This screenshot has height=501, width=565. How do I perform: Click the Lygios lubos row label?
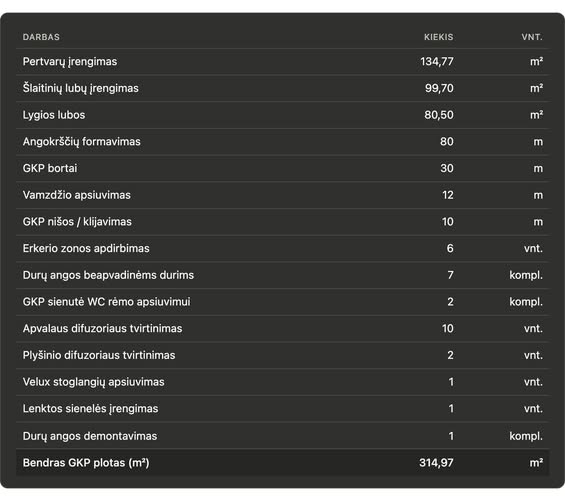(x=54, y=115)
